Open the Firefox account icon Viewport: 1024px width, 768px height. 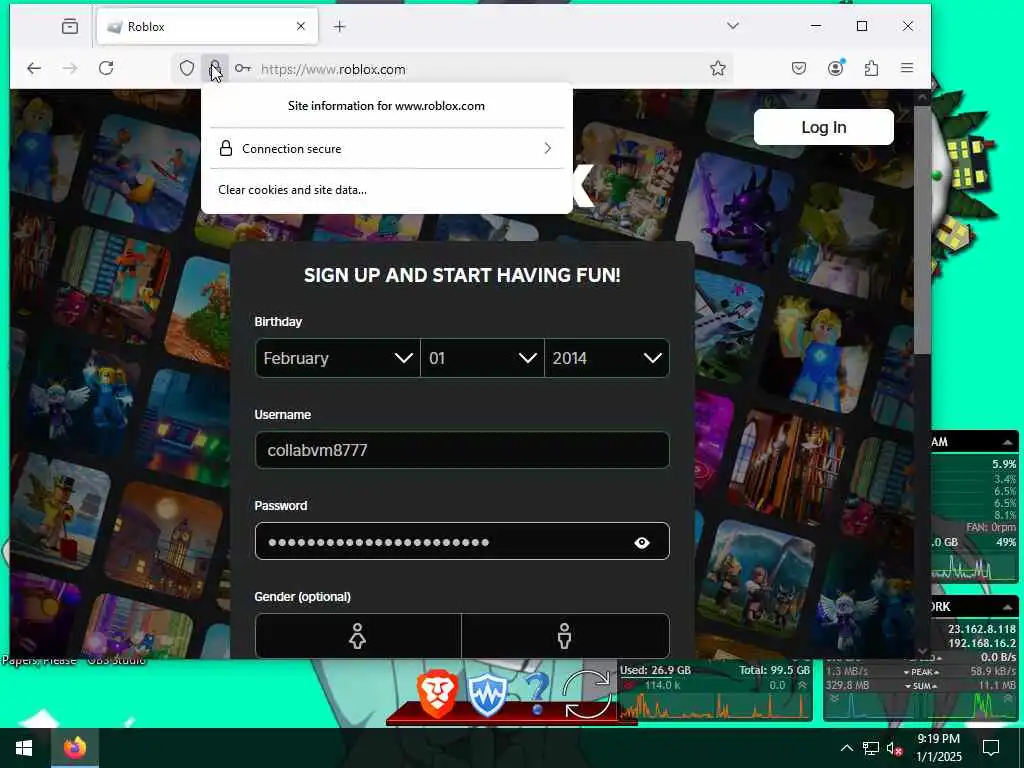835,68
